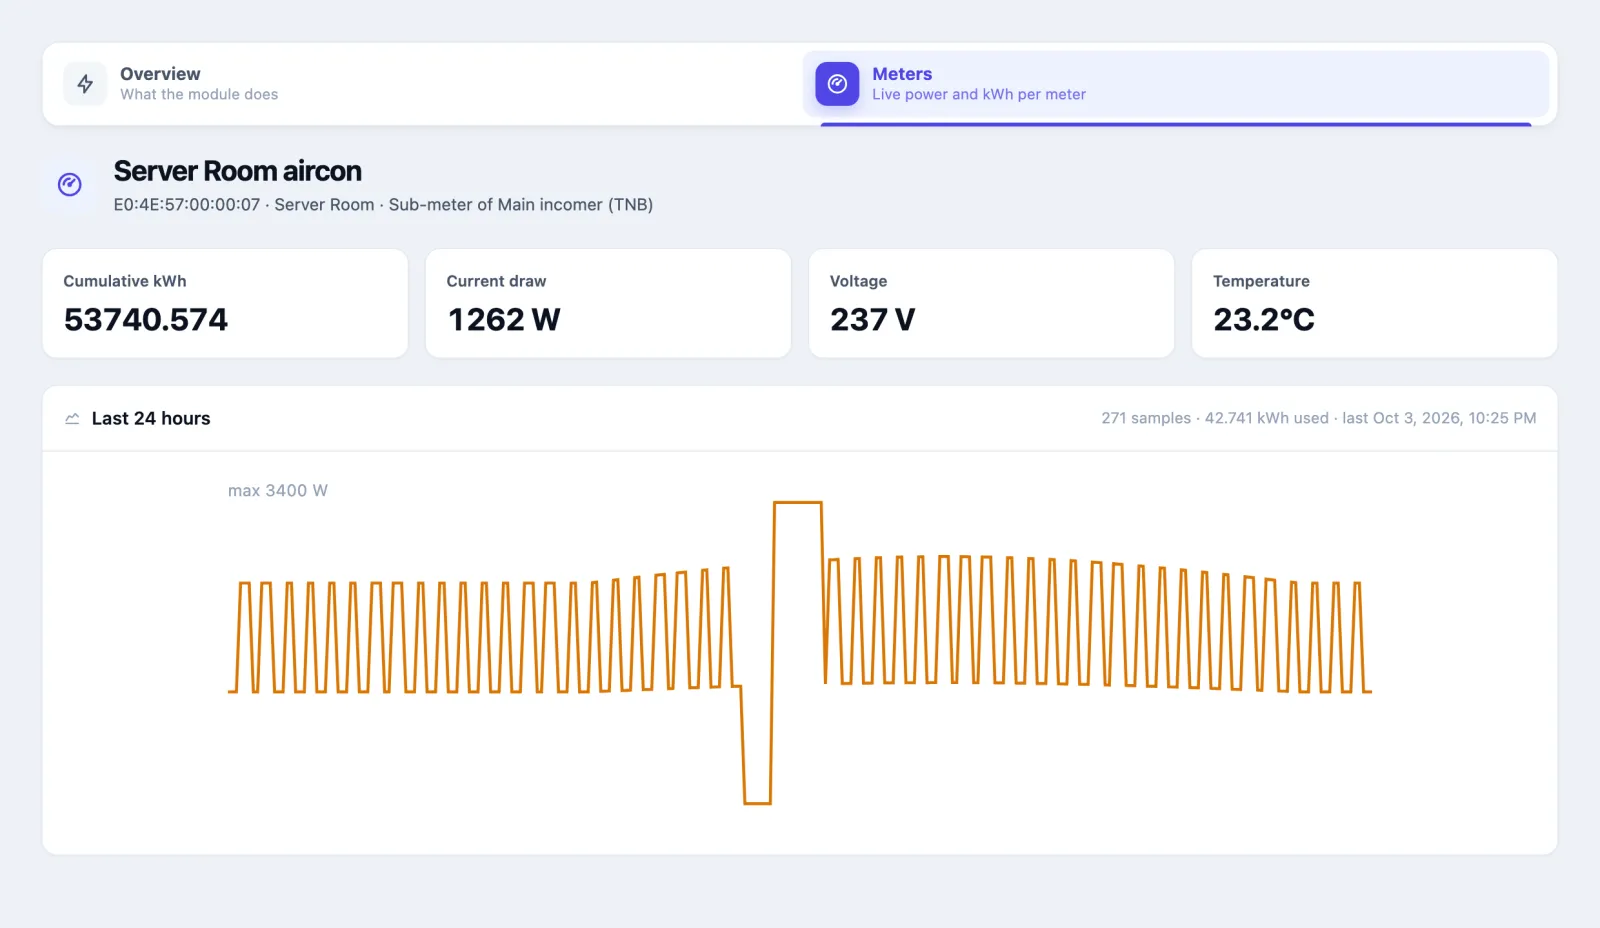Image resolution: width=1600 pixels, height=928 pixels.
Task: Click 'Live power and kWh per meter' subtitle
Action: click(979, 94)
